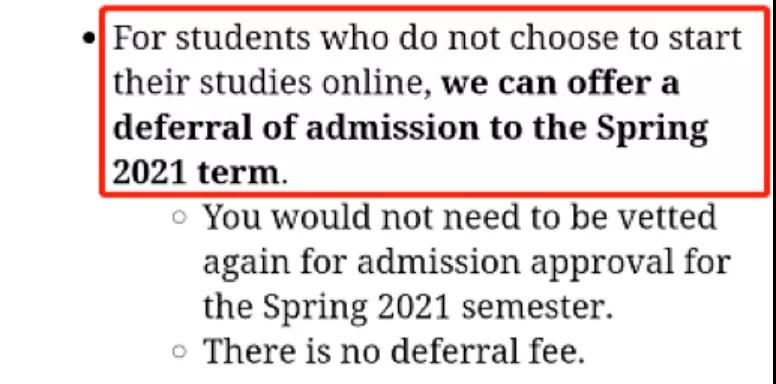This screenshot has height=384, width=776.
Task: Click the hollow bullet before 'There is no'
Action: pyautogui.click(x=180, y=351)
